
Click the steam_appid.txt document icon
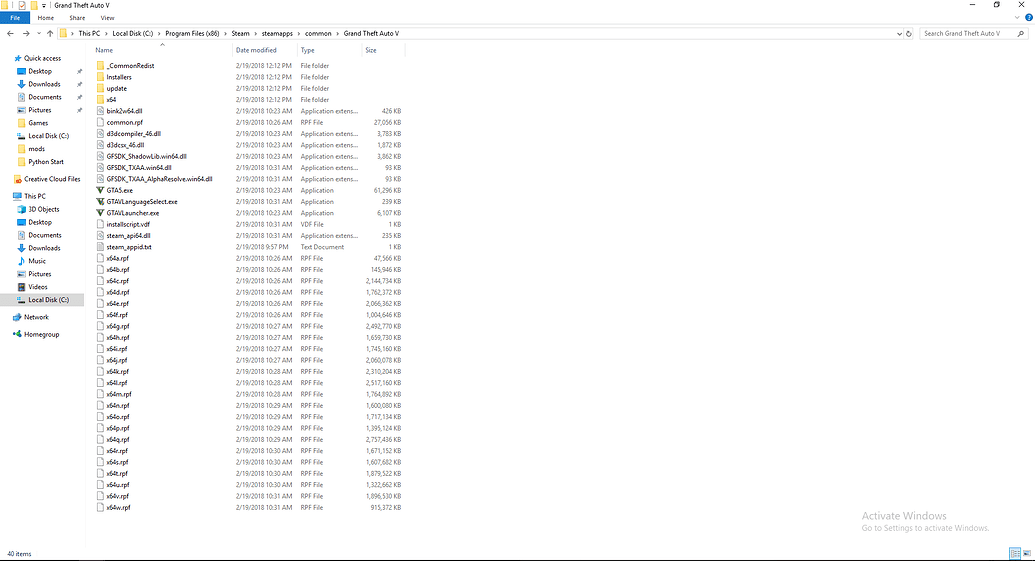pyautogui.click(x=100, y=247)
